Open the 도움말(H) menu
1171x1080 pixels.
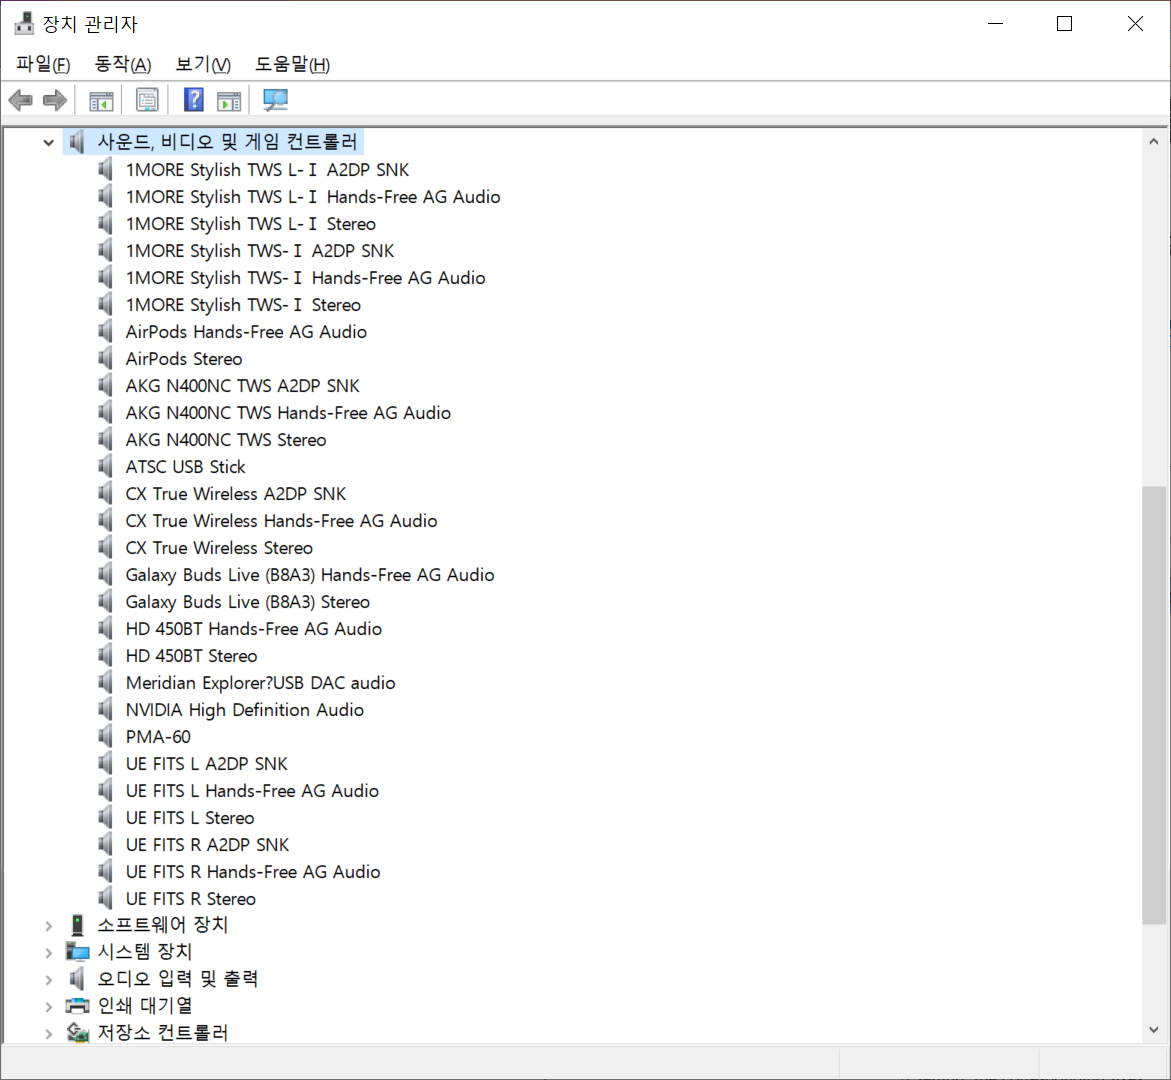point(292,64)
